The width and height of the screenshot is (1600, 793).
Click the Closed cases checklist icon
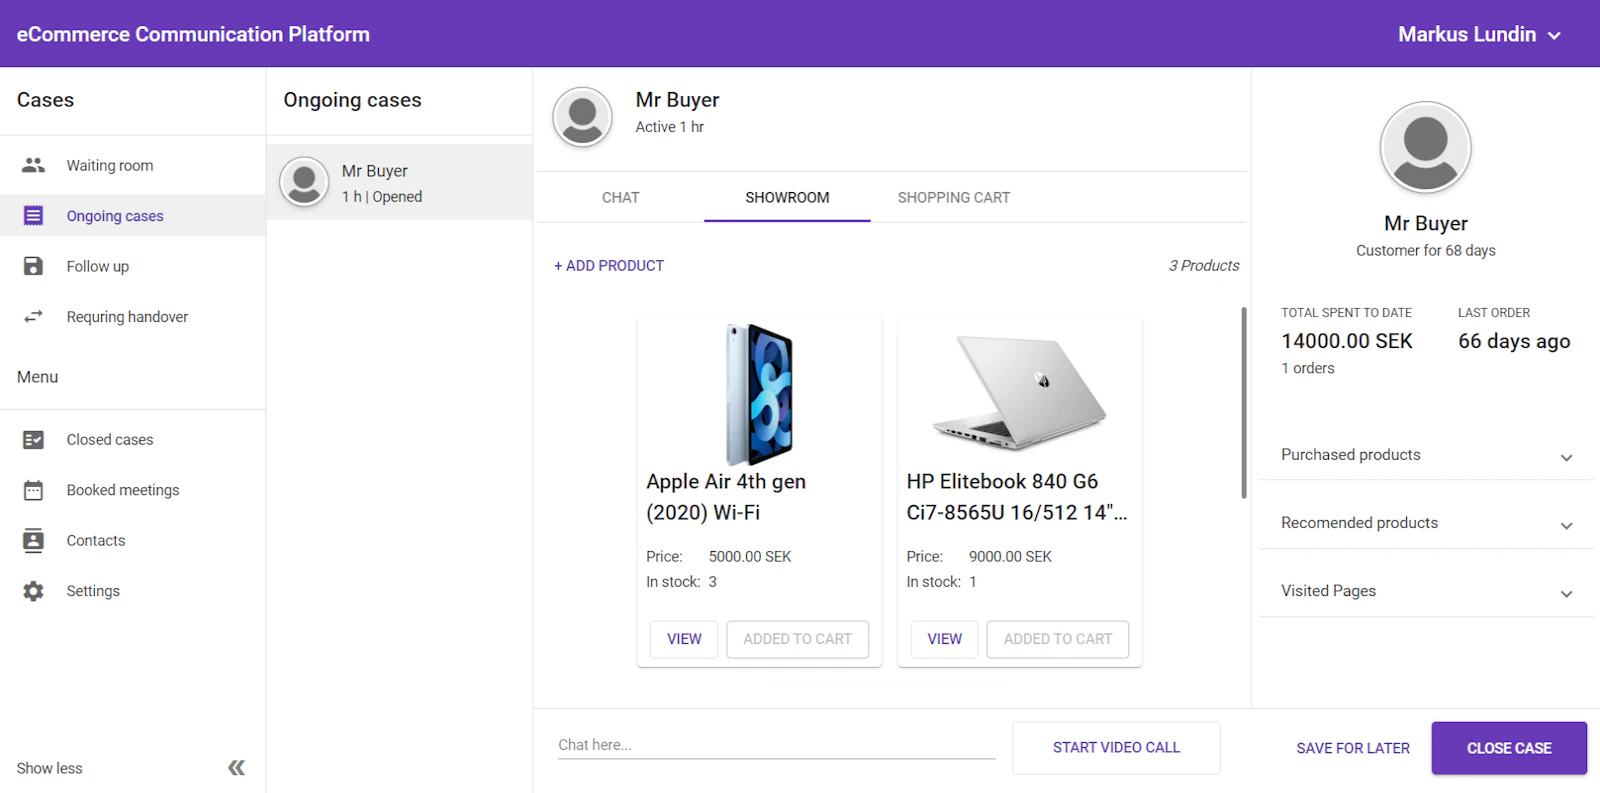click(33, 440)
